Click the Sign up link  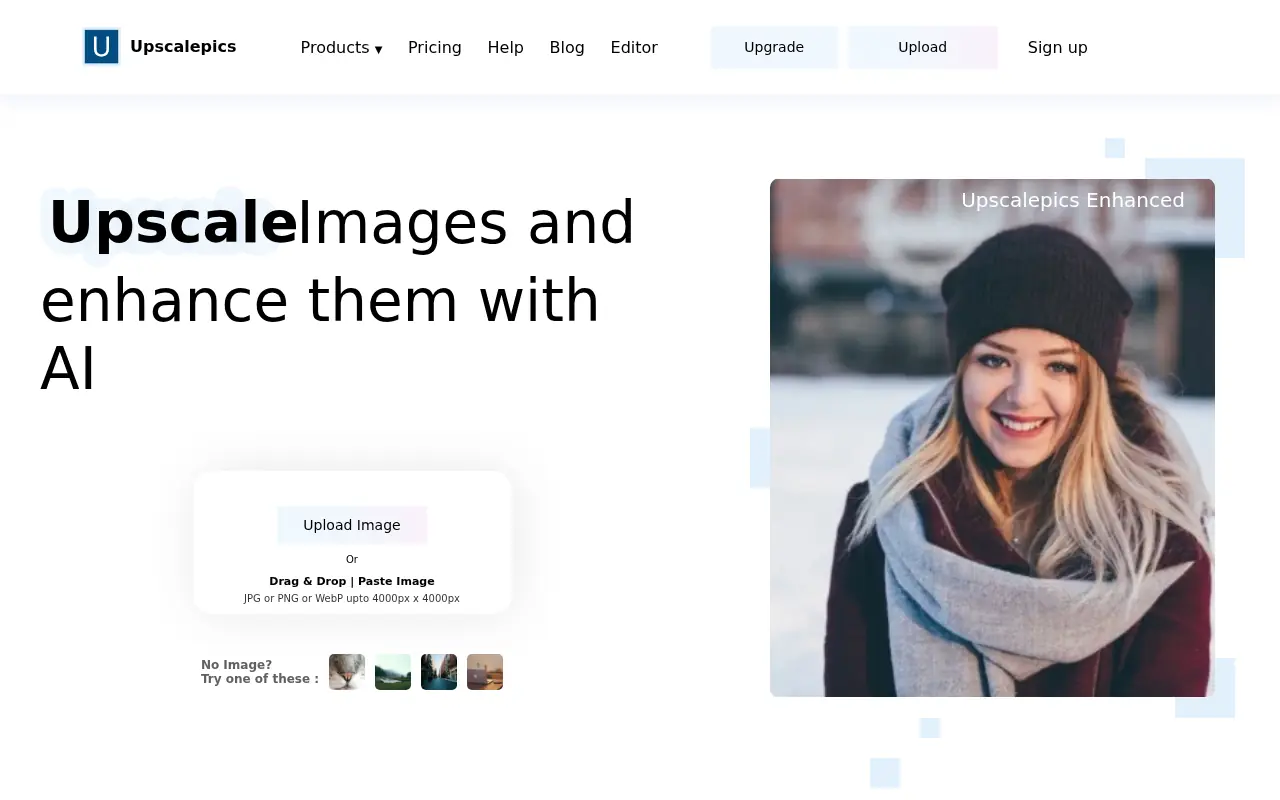click(1057, 47)
